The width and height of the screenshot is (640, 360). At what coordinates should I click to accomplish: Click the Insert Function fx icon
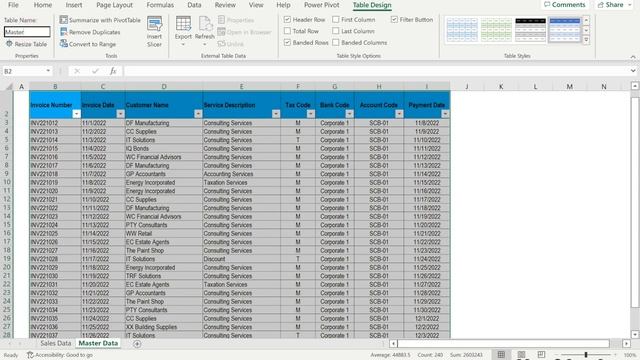tap(113, 71)
